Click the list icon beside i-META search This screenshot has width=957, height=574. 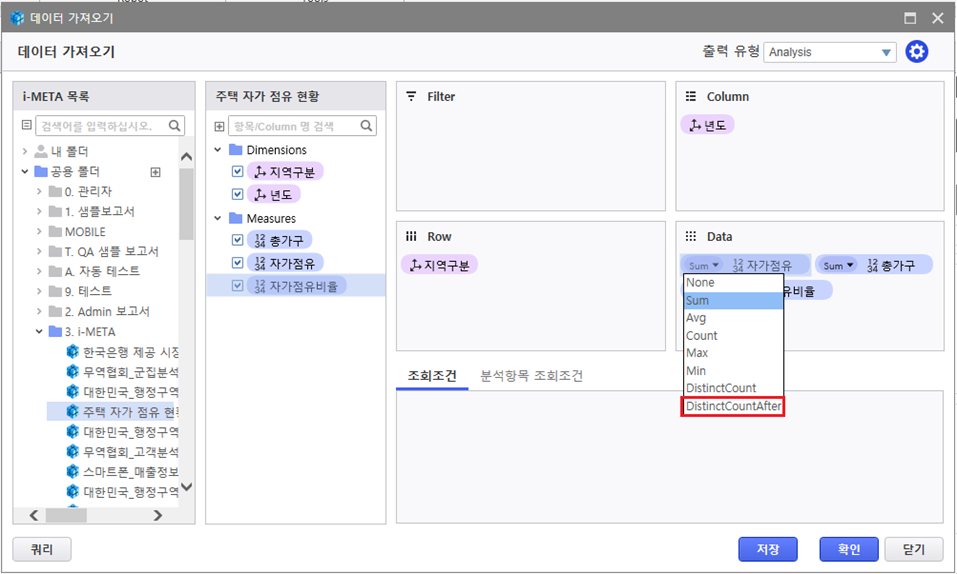27,126
